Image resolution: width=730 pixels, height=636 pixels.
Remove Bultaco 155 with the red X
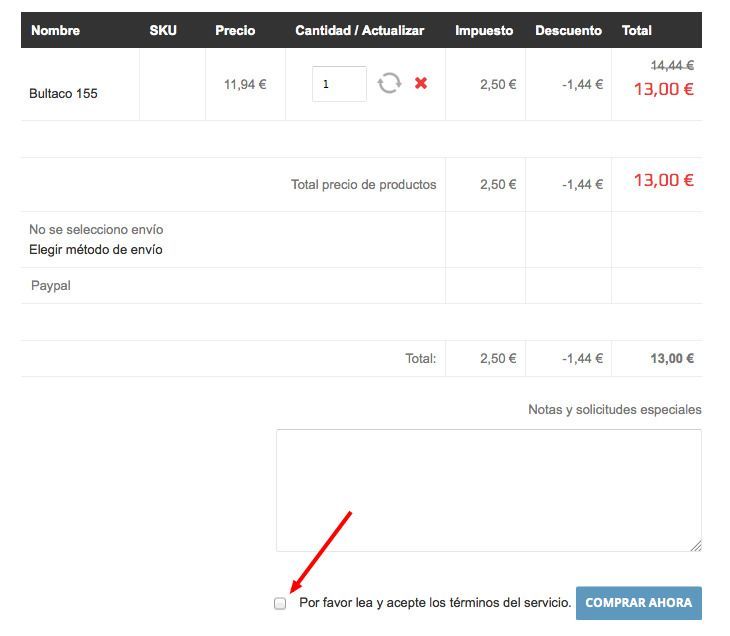(x=421, y=83)
